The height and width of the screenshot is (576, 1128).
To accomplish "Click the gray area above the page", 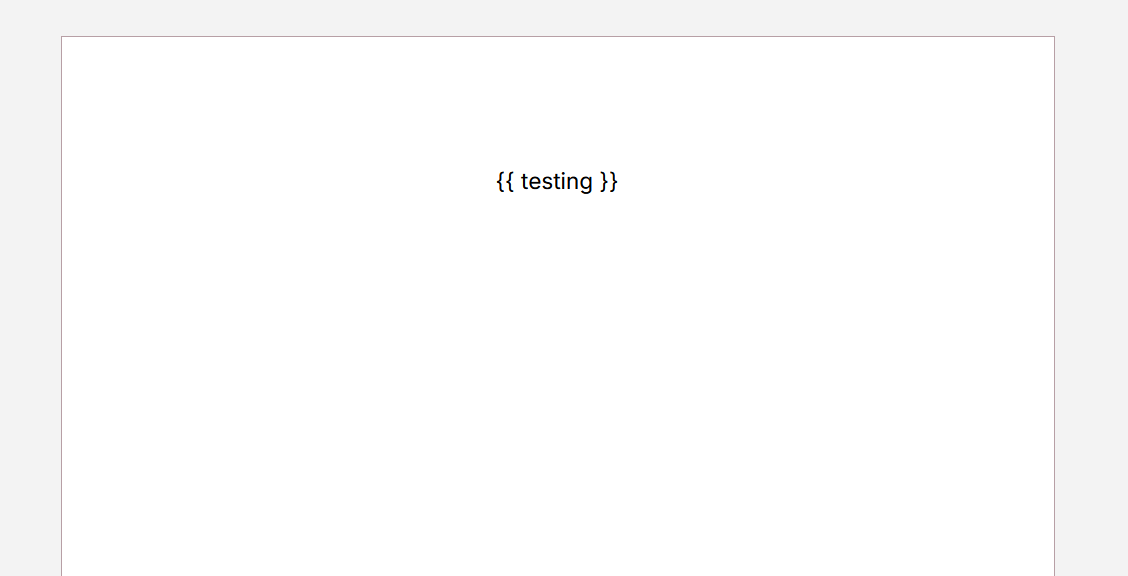I will tap(557, 17).
